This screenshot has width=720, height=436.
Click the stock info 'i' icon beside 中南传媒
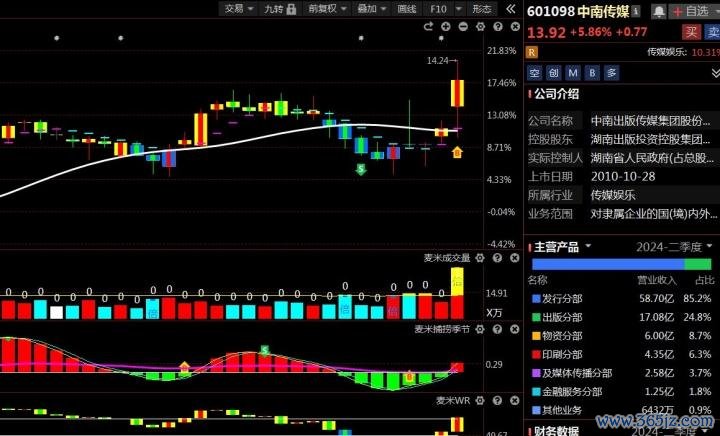pyautogui.click(x=636, y=11)
